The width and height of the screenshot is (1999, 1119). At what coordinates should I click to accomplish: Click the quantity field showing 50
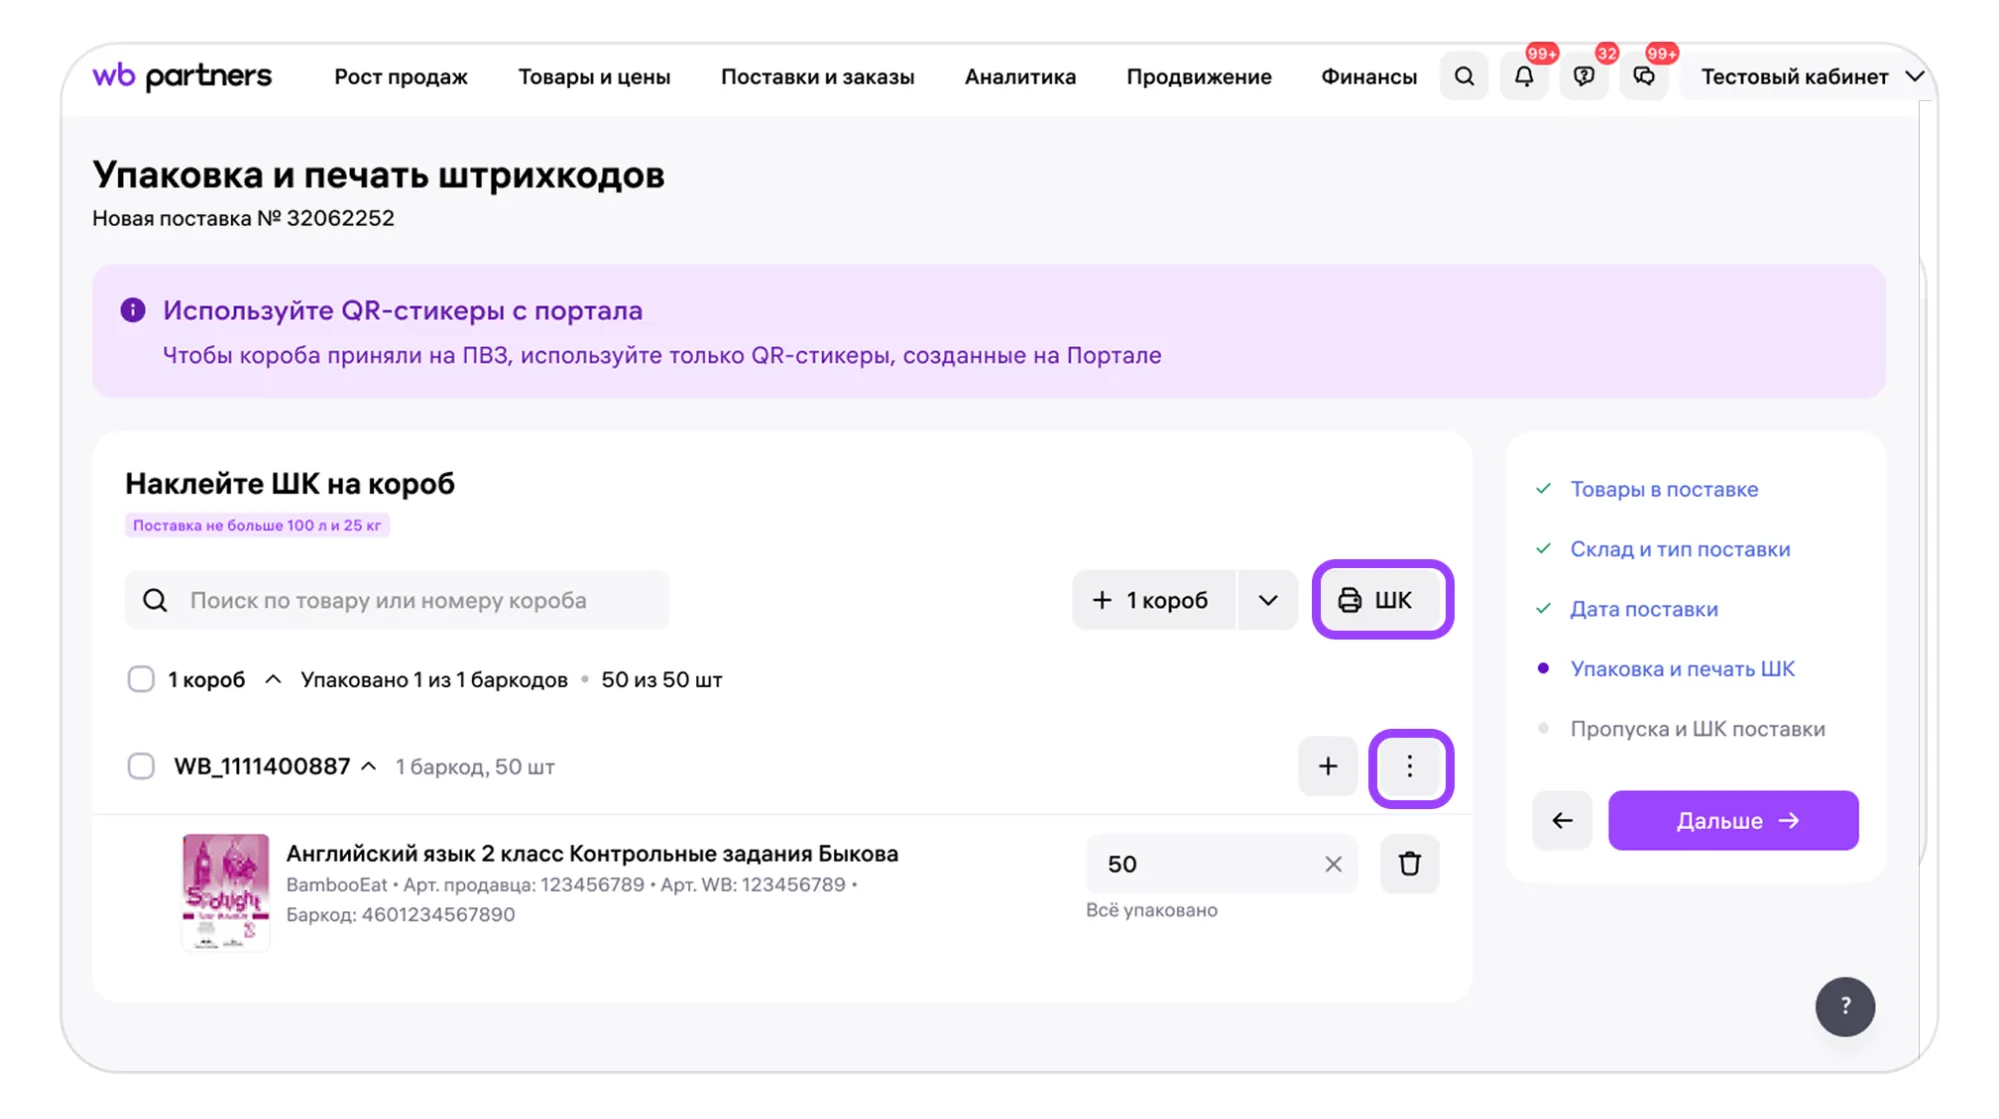click(x=1221, y=864)
